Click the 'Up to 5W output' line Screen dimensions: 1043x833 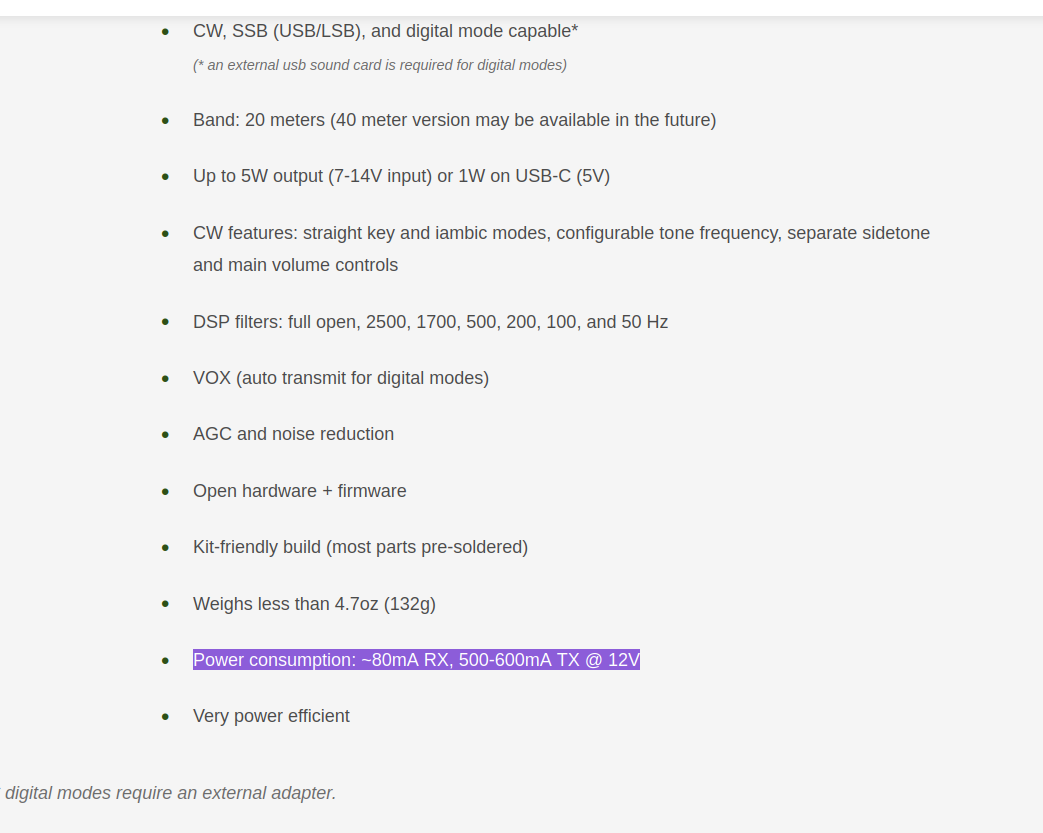click(x=401, y=176)
